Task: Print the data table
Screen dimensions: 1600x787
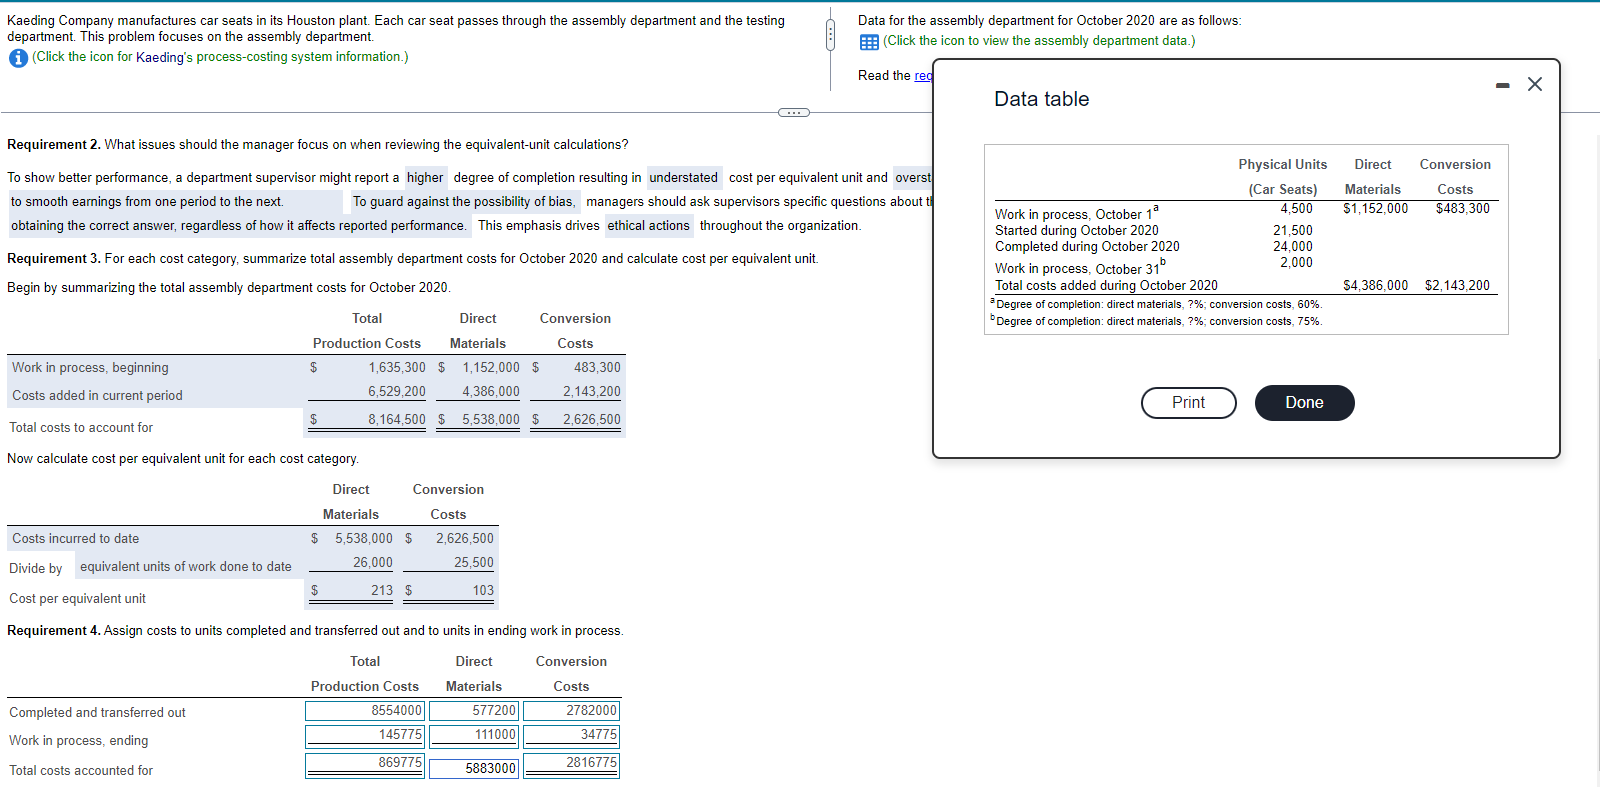Action: pyautogui.click(x=1189, y=403)
